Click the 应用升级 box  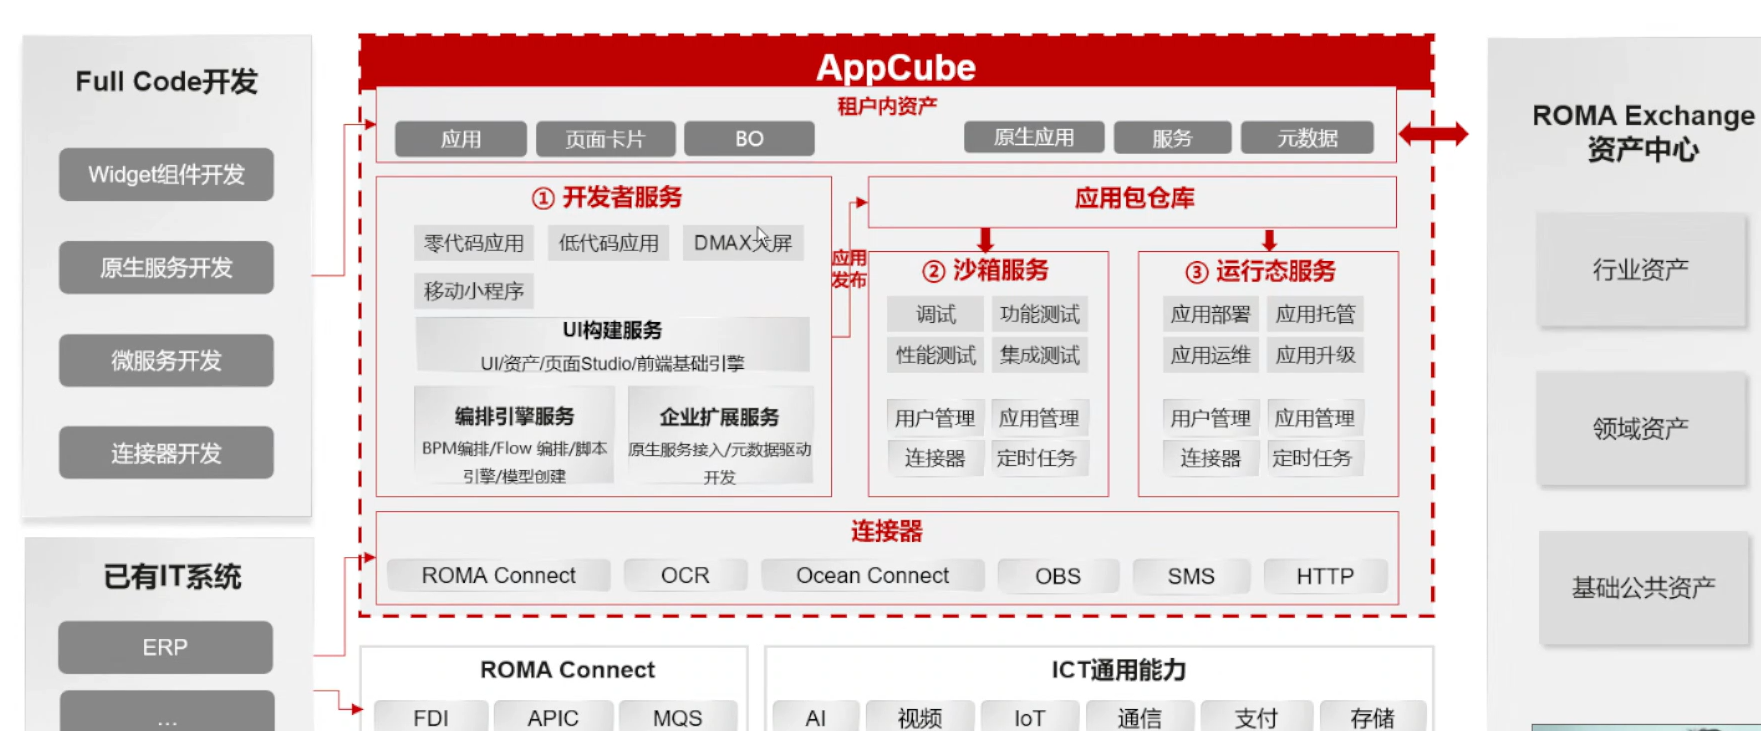[1315, 355]
